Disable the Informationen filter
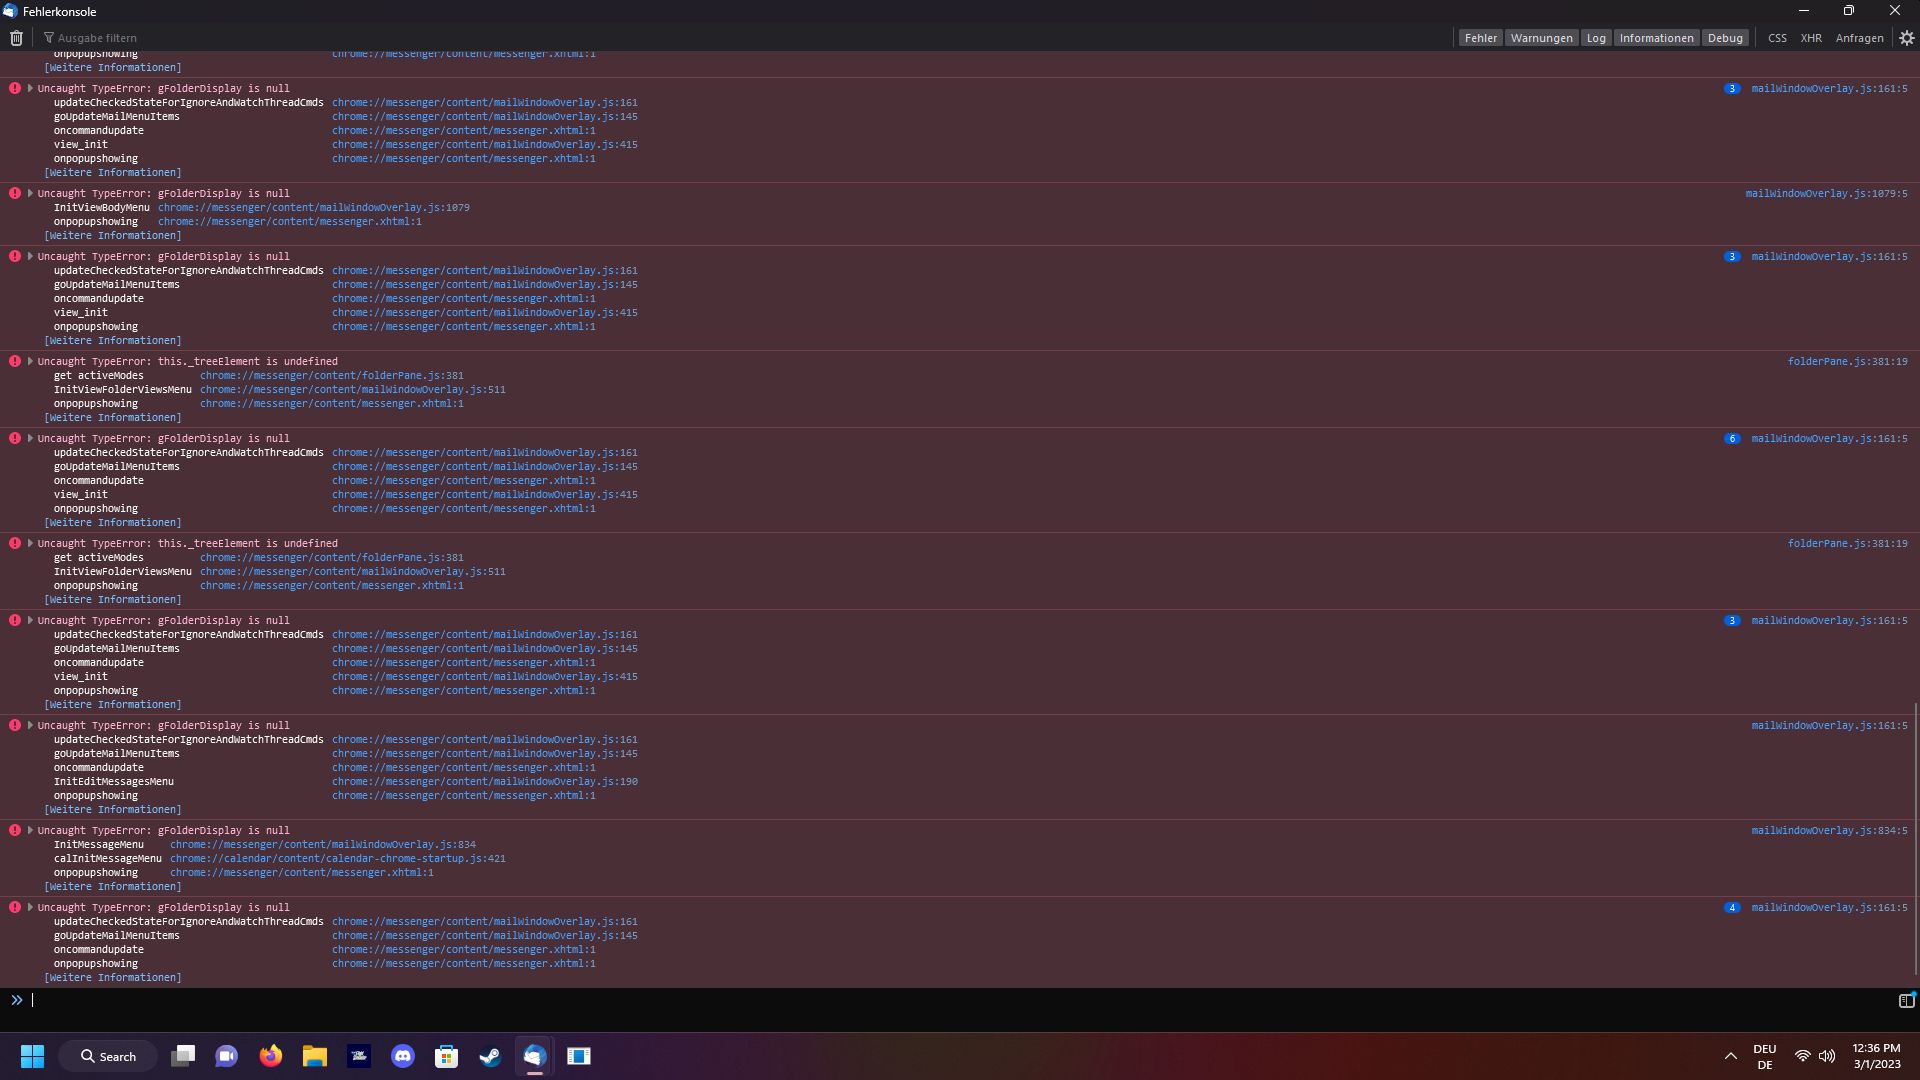The height and width of the screenshot is (1080, 1920). [x=1656, y=38]
